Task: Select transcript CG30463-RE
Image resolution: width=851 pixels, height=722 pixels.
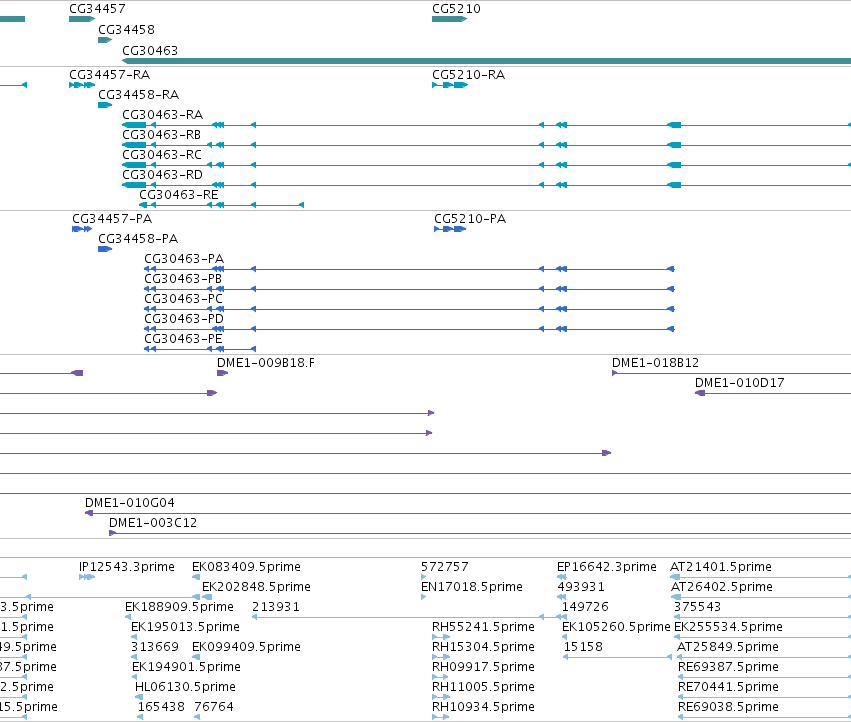Action: click(x=179, y=195)
